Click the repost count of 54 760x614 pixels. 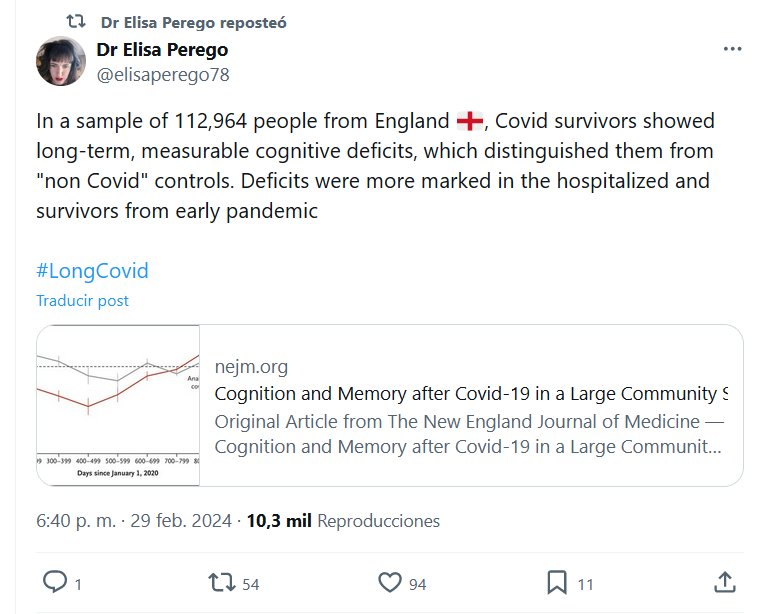(x=250, y=584)
